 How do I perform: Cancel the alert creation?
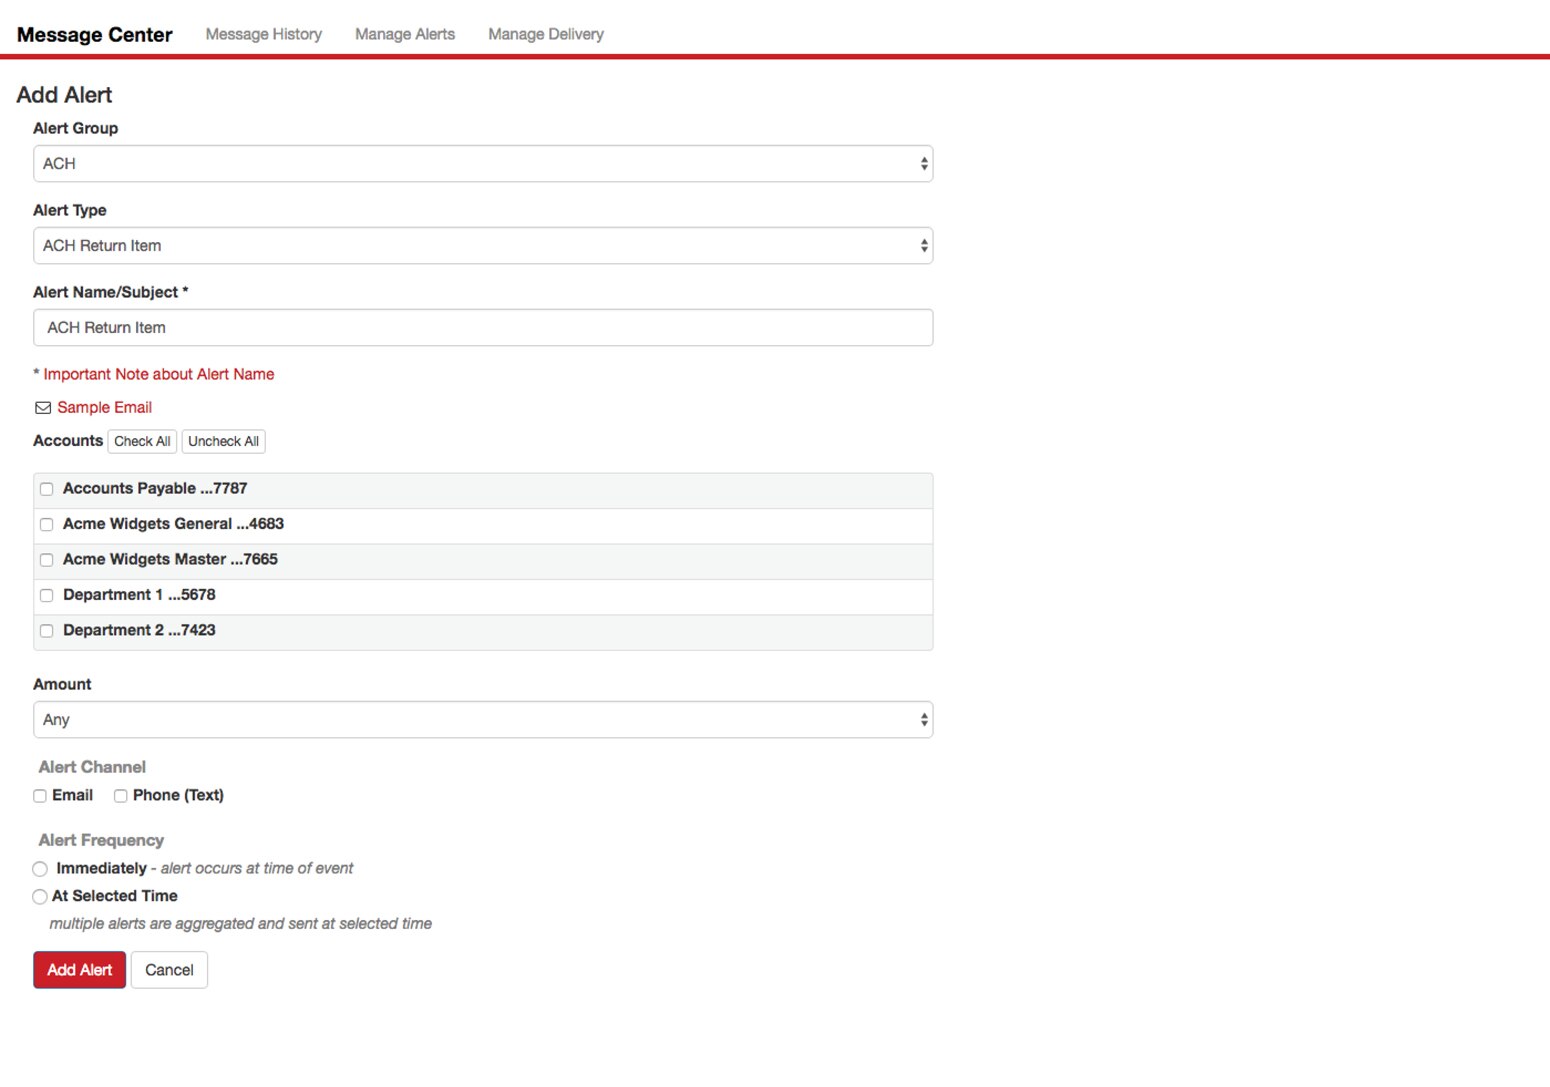[x=169, y=969]
